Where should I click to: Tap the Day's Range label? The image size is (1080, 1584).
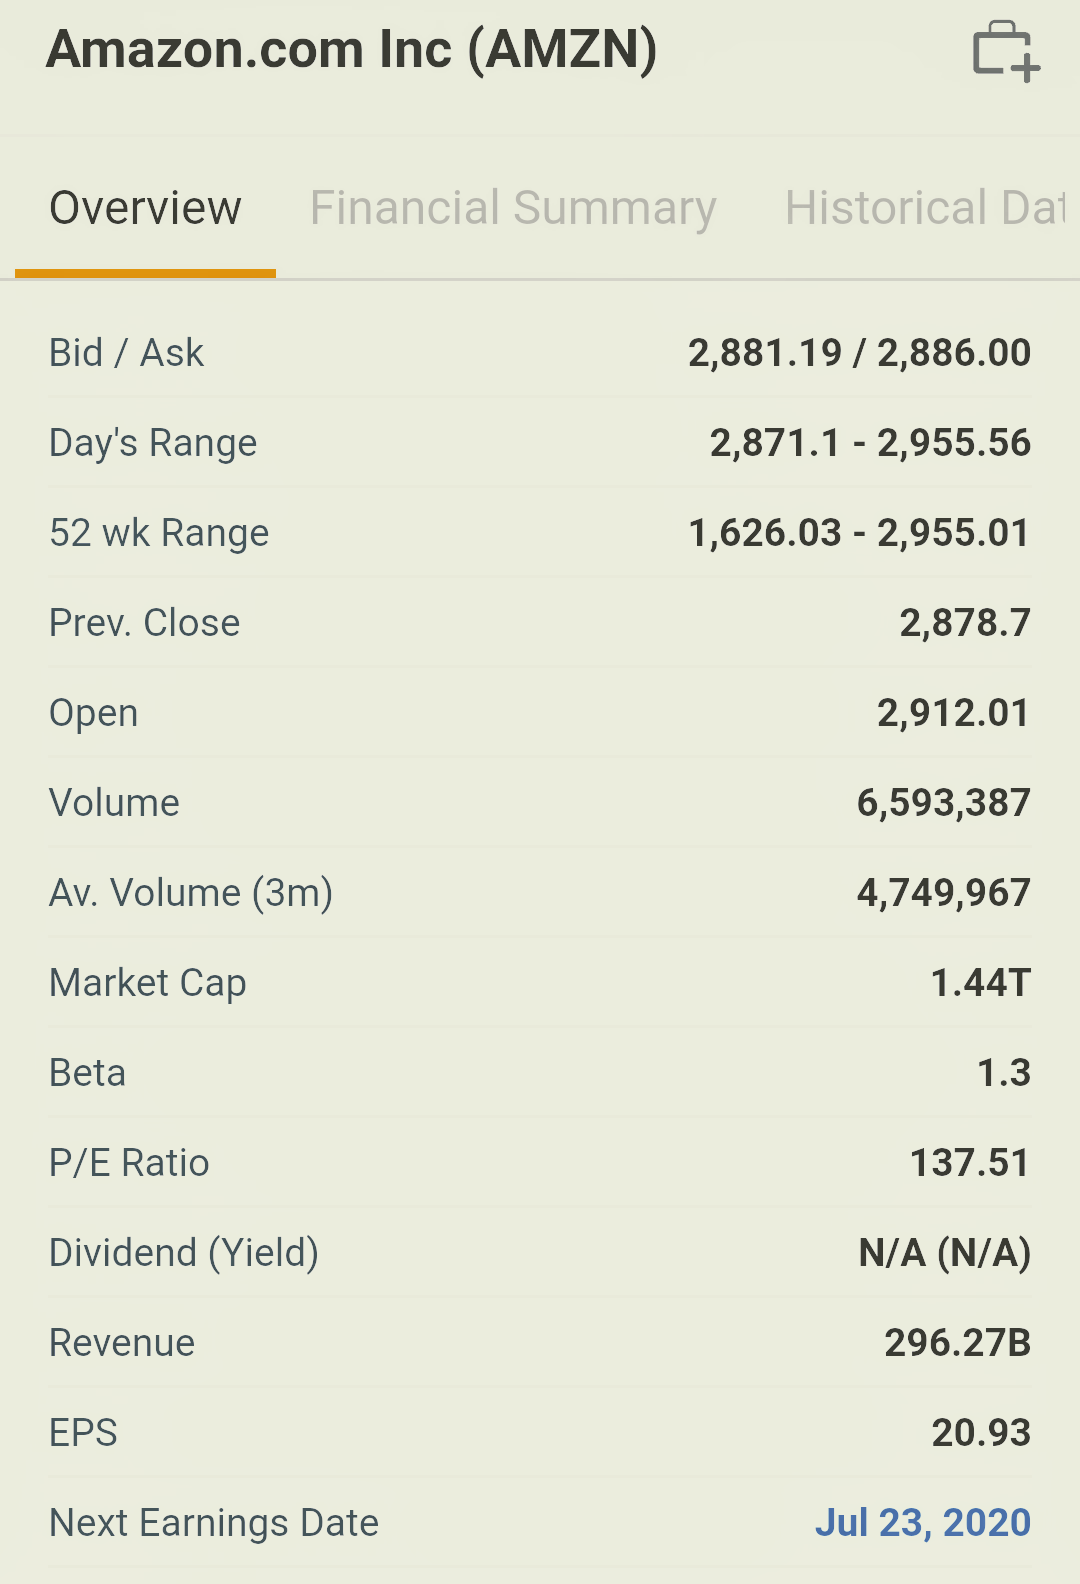[x=153, y=443]
